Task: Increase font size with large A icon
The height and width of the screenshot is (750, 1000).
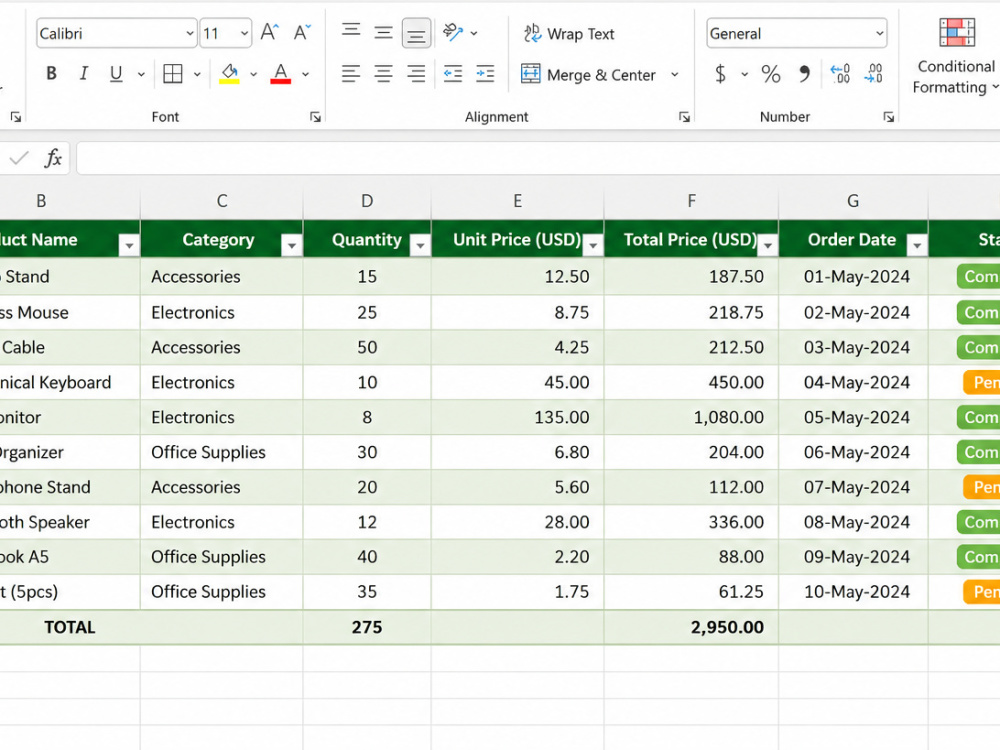Action: (270, 33)
